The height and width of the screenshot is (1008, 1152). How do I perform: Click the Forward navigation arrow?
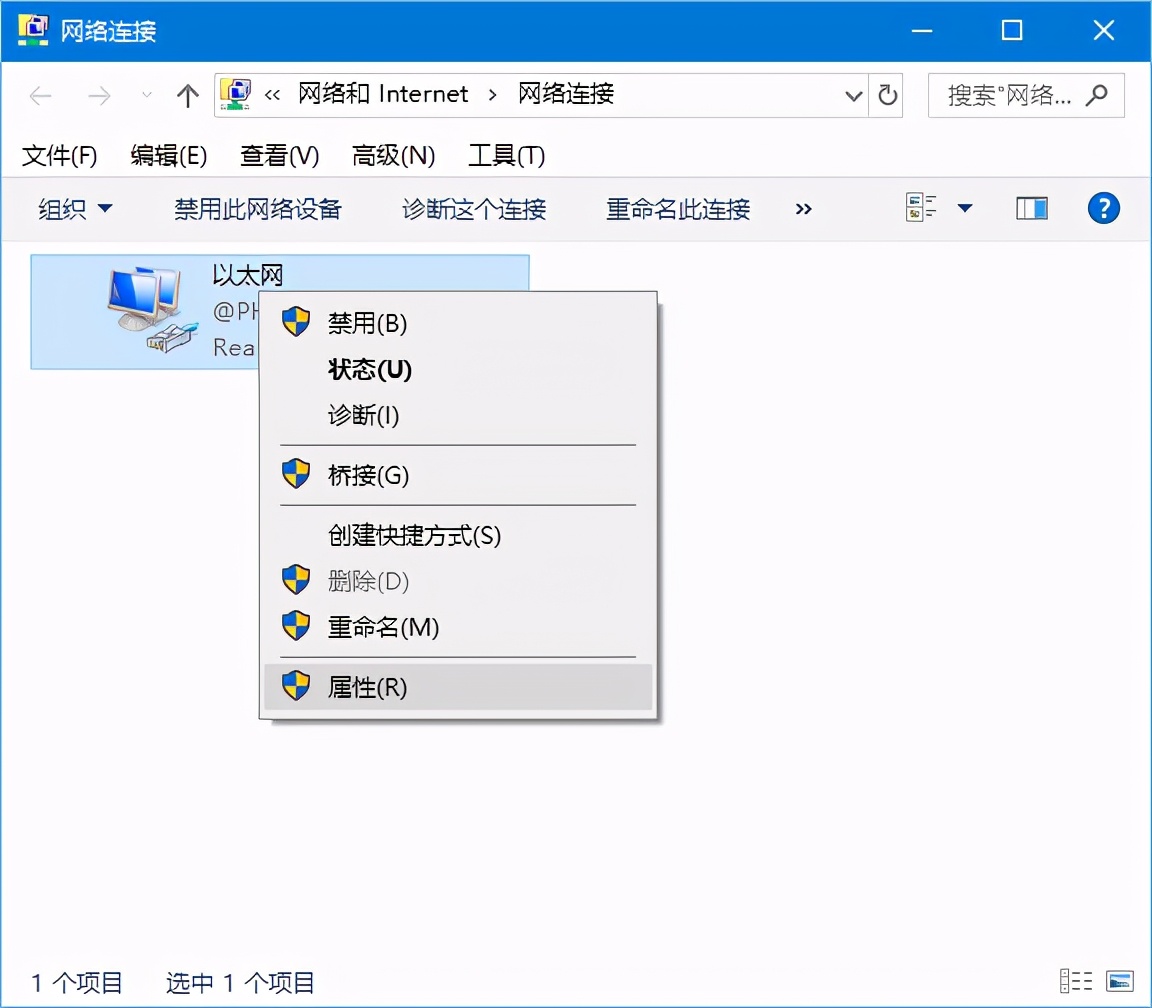coord(99,95)
